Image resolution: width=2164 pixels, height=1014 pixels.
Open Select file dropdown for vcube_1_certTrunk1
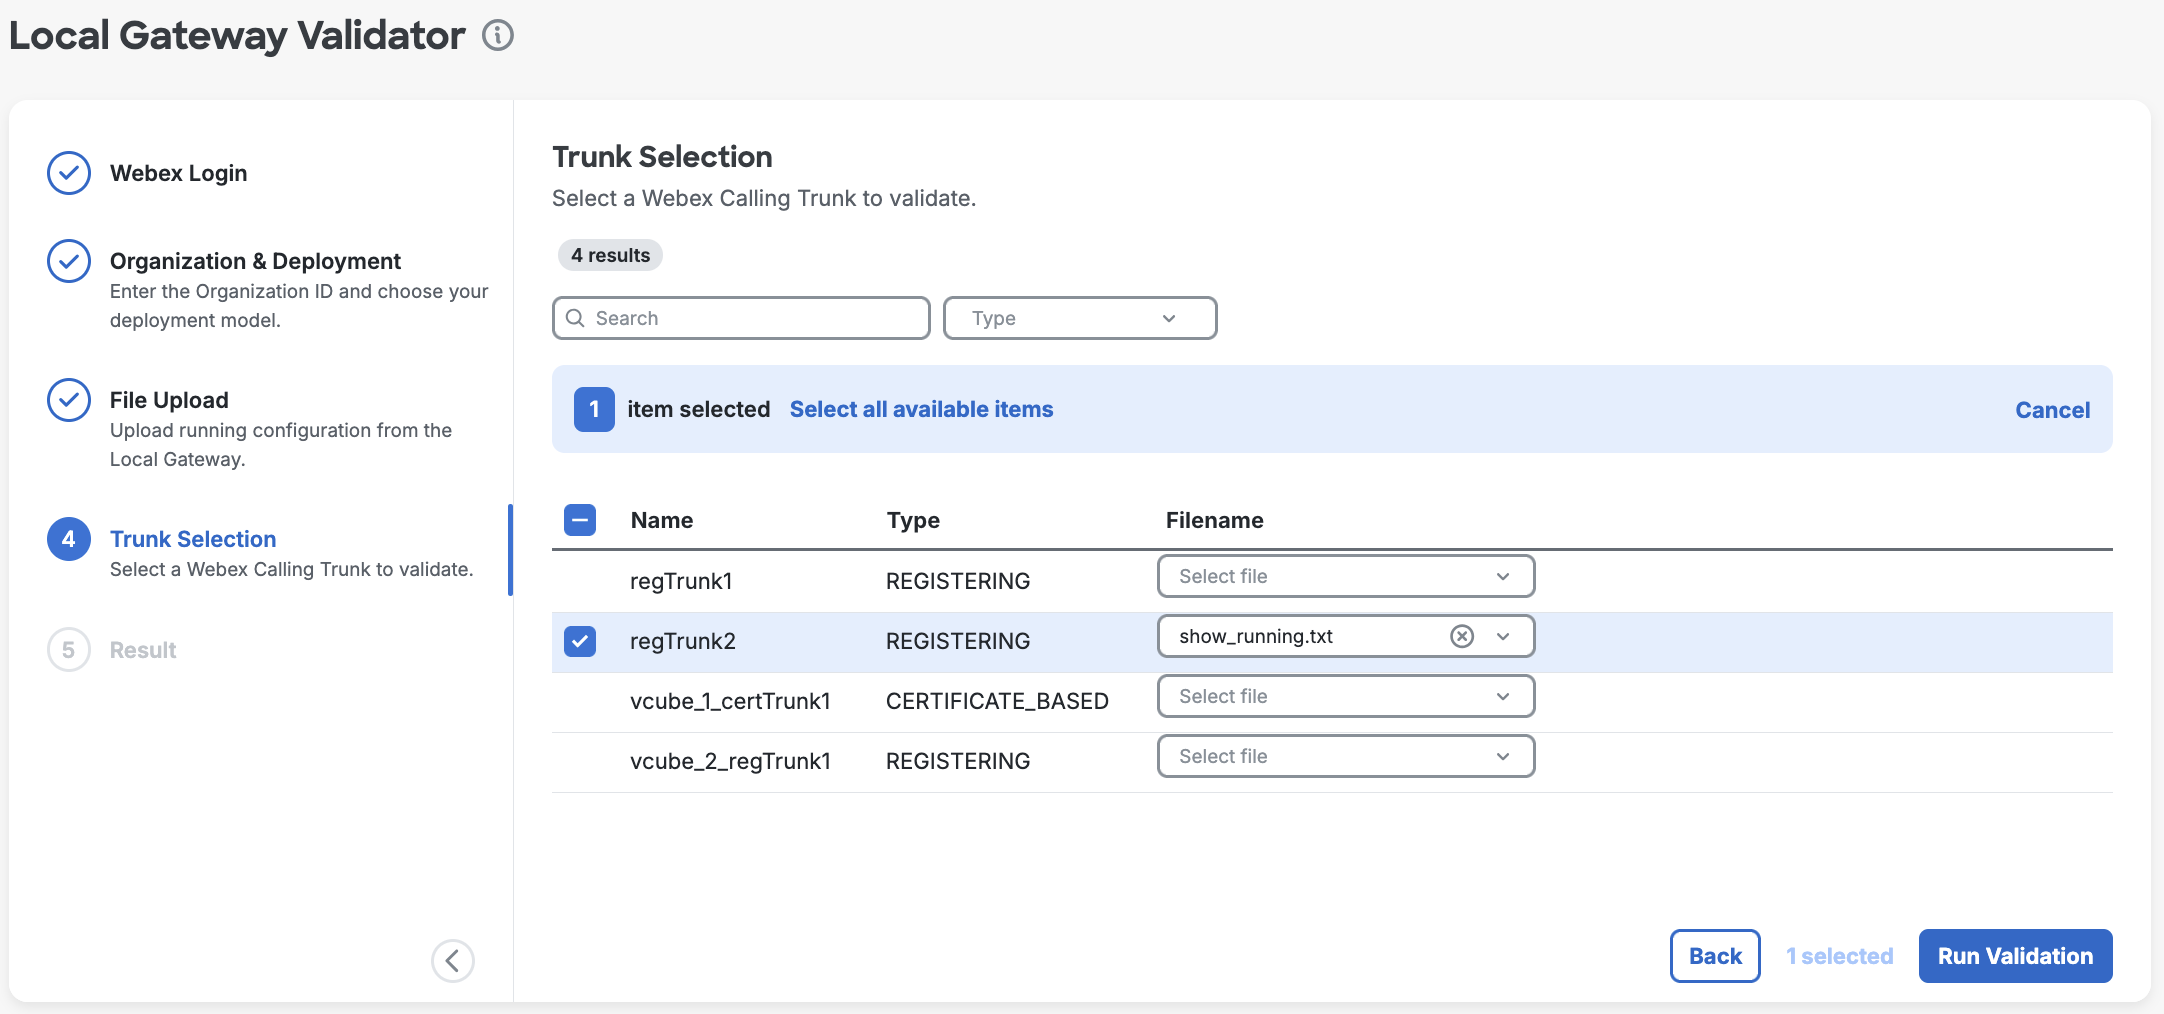click(1346, 696)
